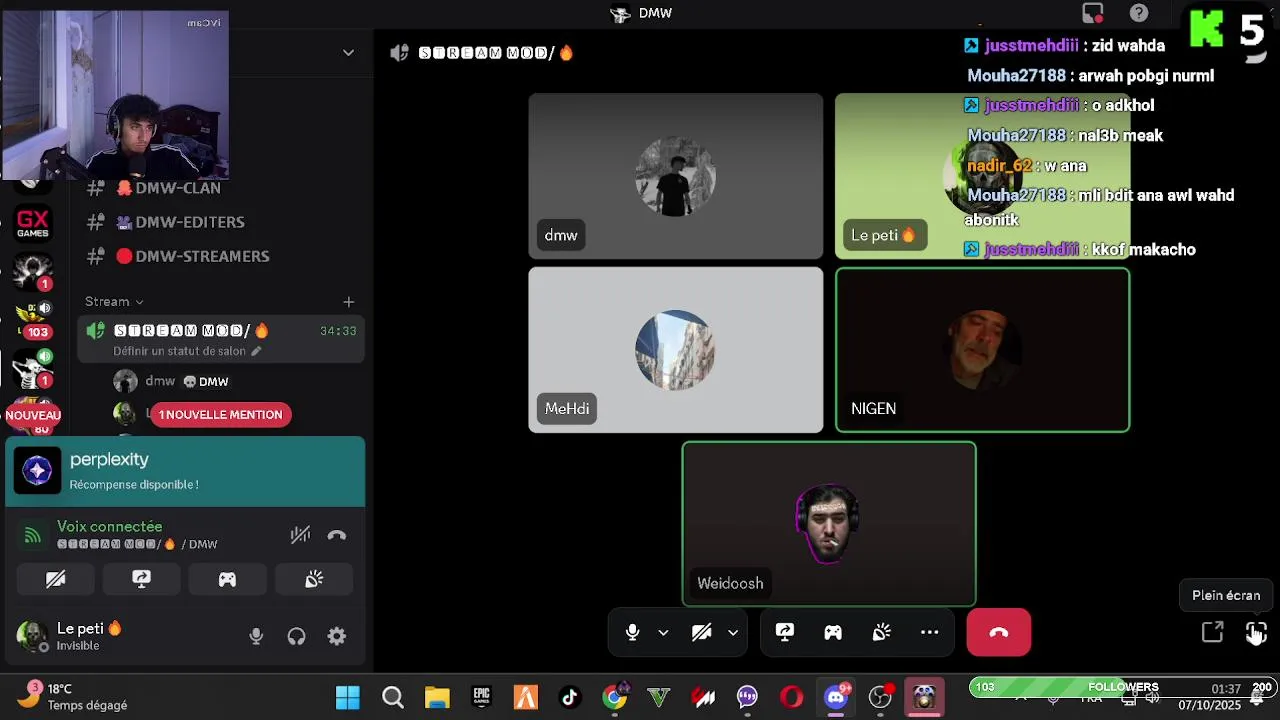Viewport: 1280px width, 720px height.
Task: Expand the server header dropdown chevron
Action: pos(348,53)
